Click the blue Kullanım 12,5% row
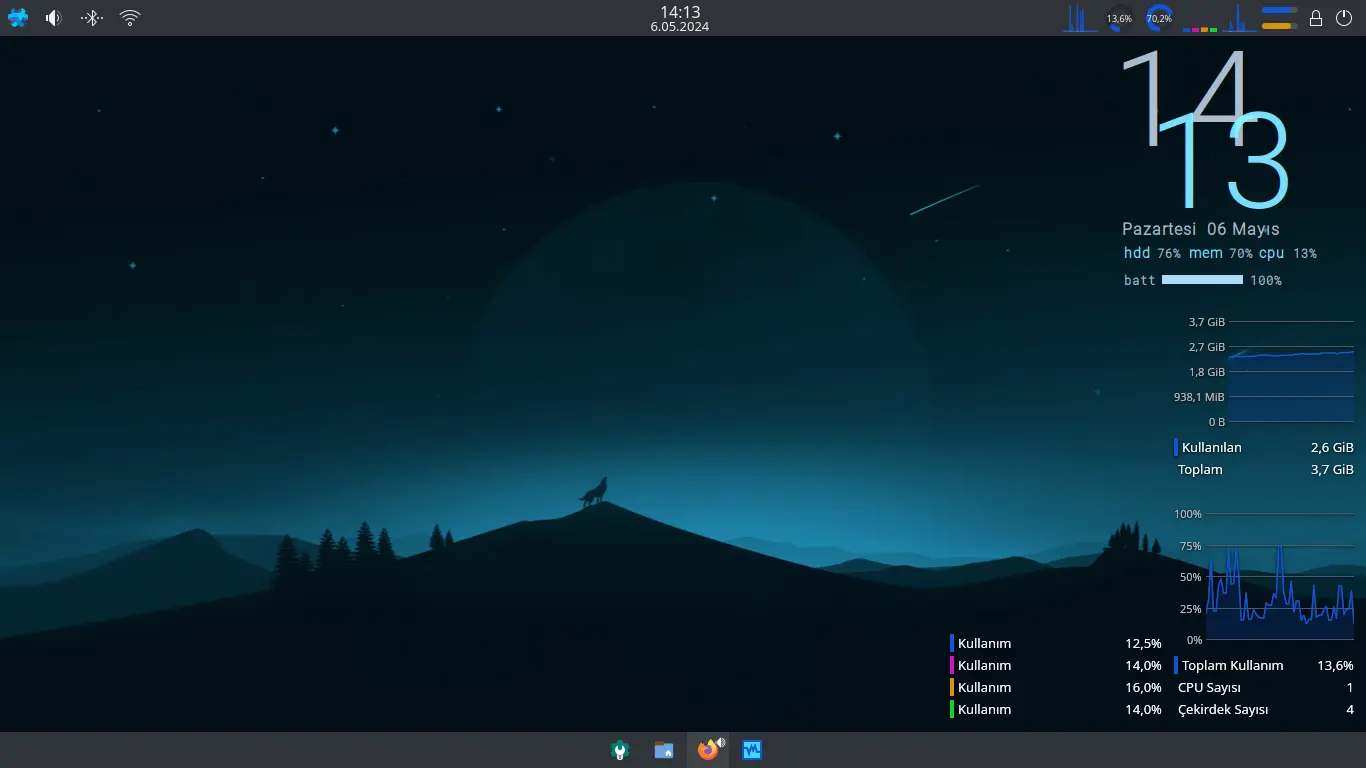This screenshot has height=768, width=1366. 1056,643
